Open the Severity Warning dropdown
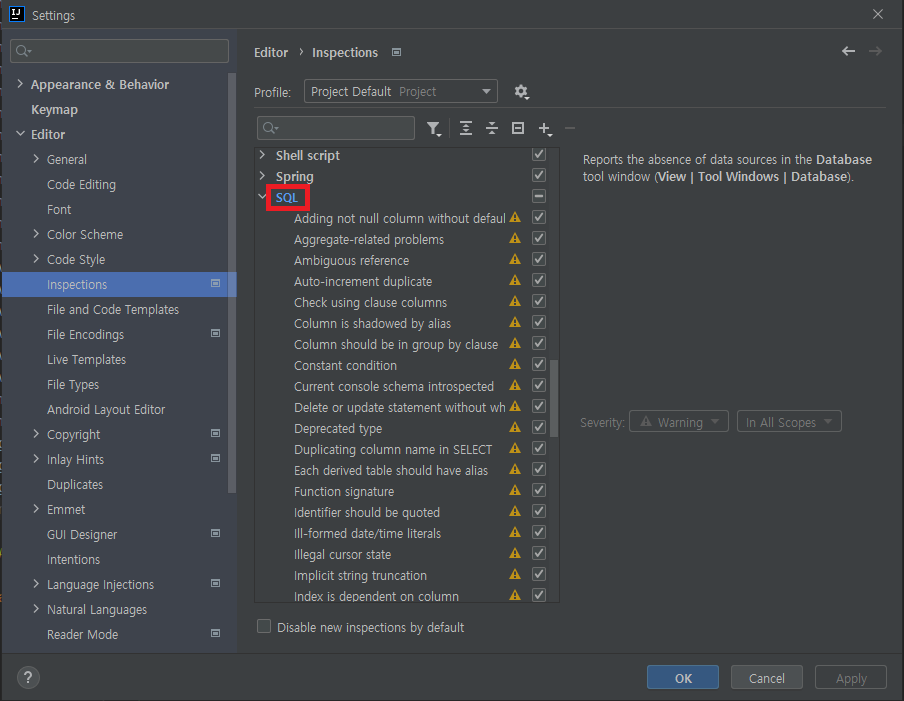Image resolution: width=904 pixels, height=701 pixels. pyautogui.click(x=679, y=421)
